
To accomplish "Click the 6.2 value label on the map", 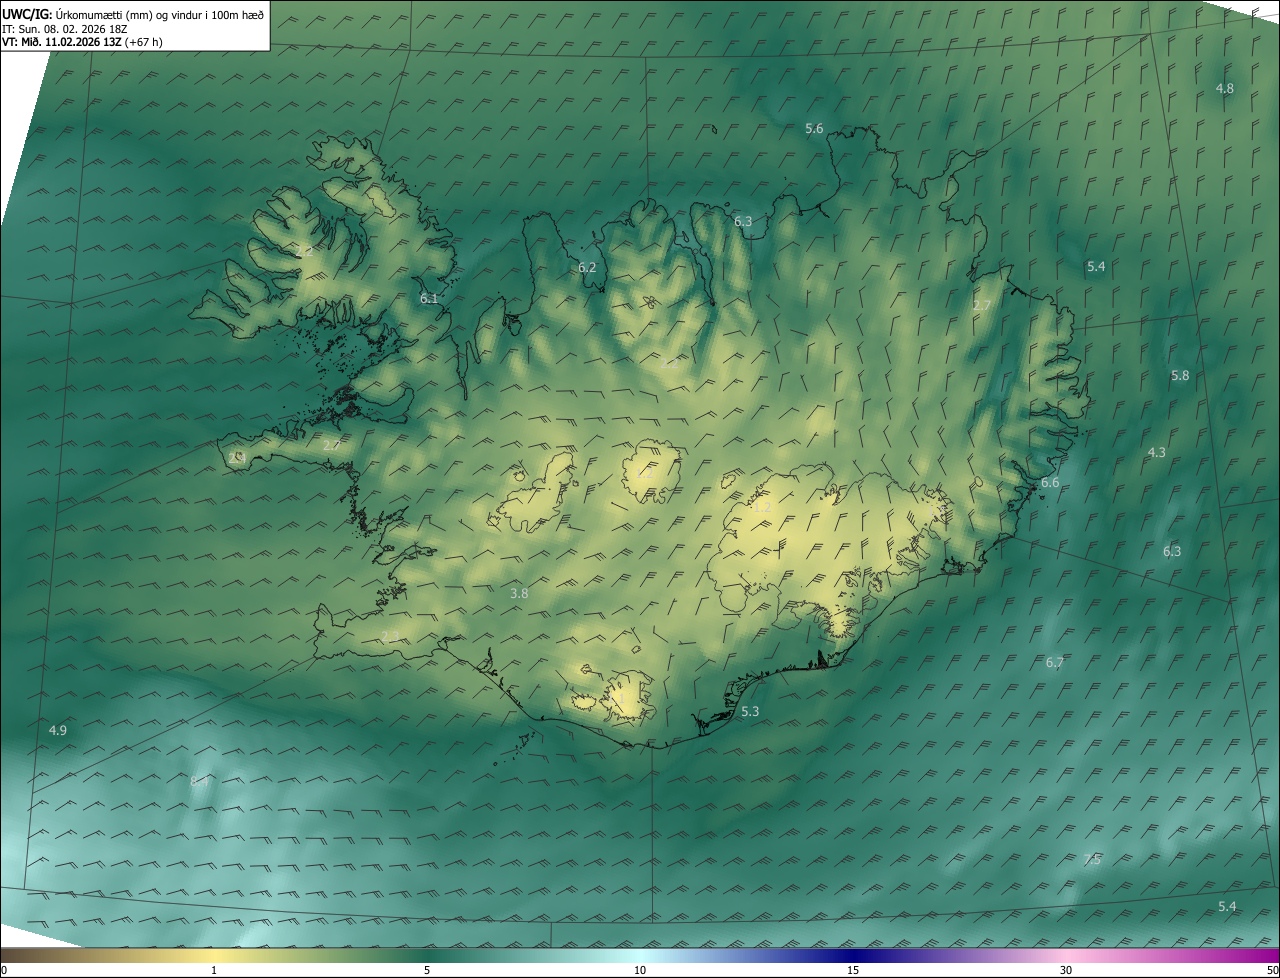I will 587,267.
